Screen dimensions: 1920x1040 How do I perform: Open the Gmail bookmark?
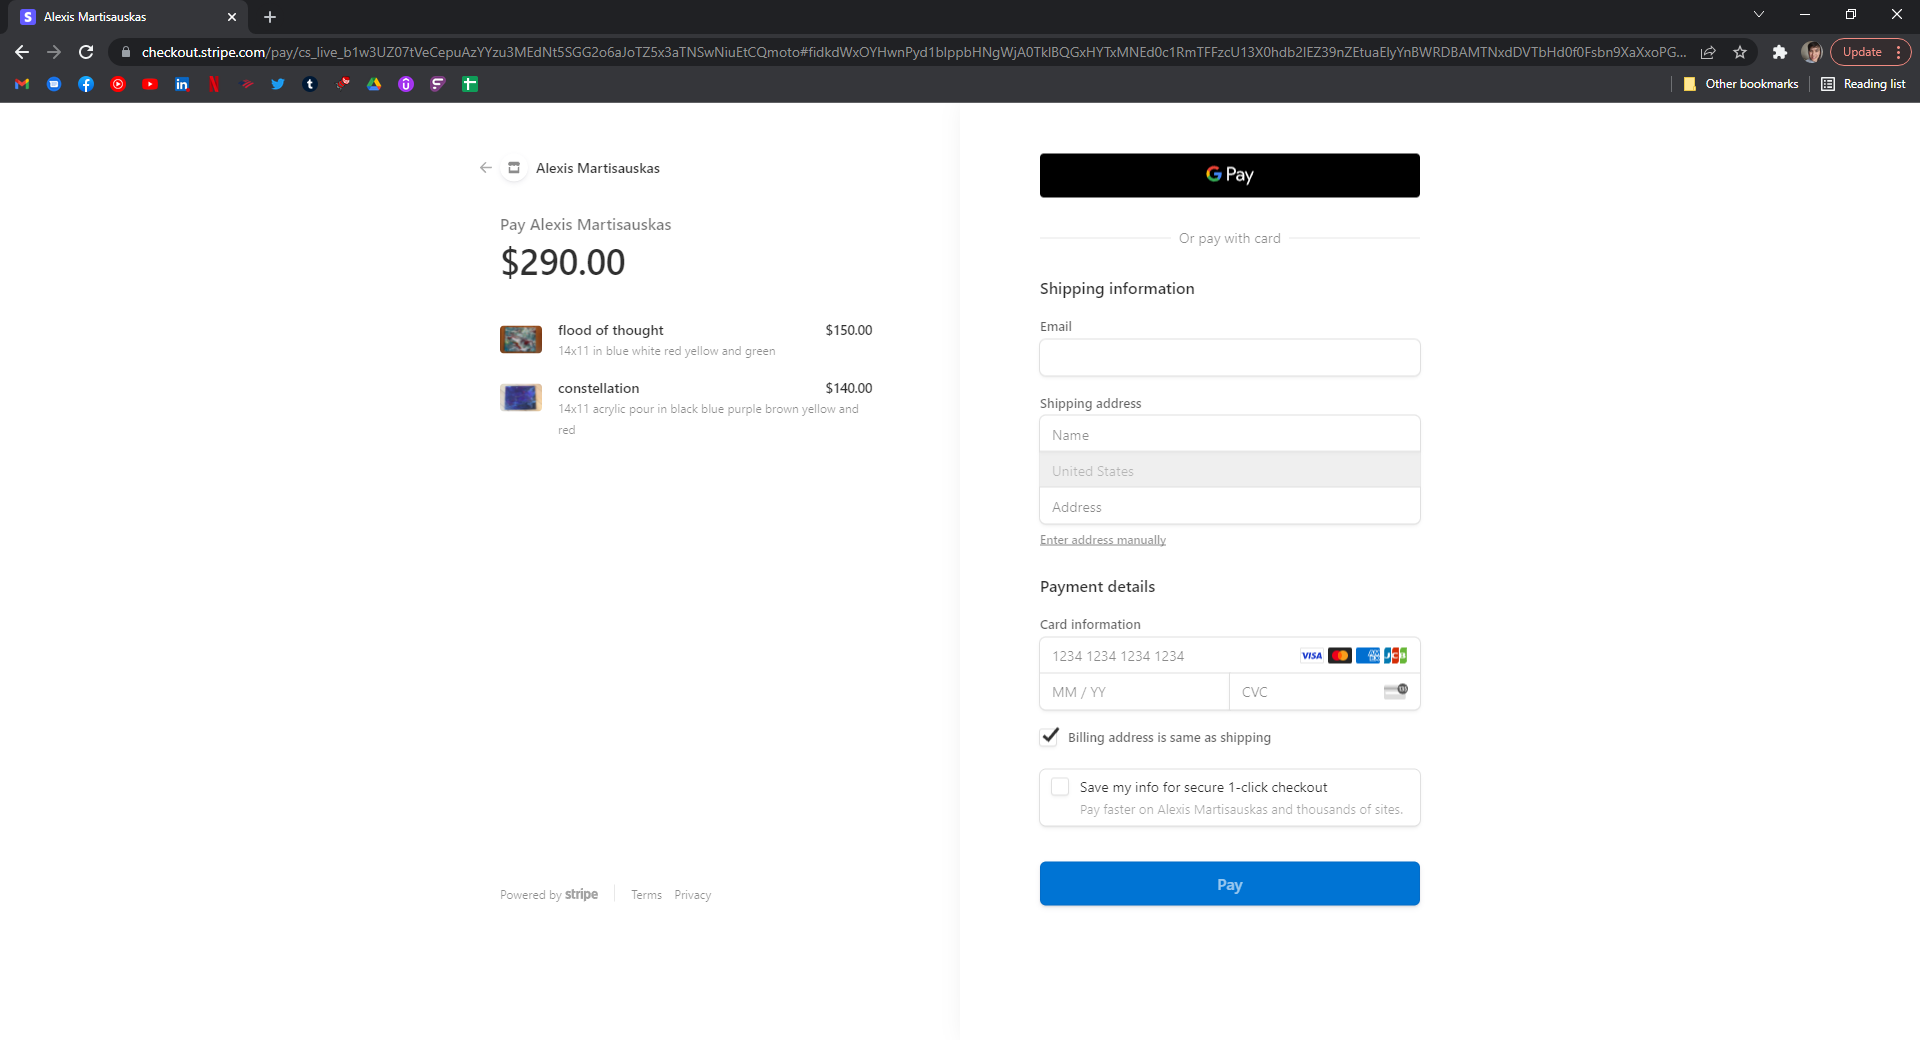pyautogui.click(x=22, y=84)
